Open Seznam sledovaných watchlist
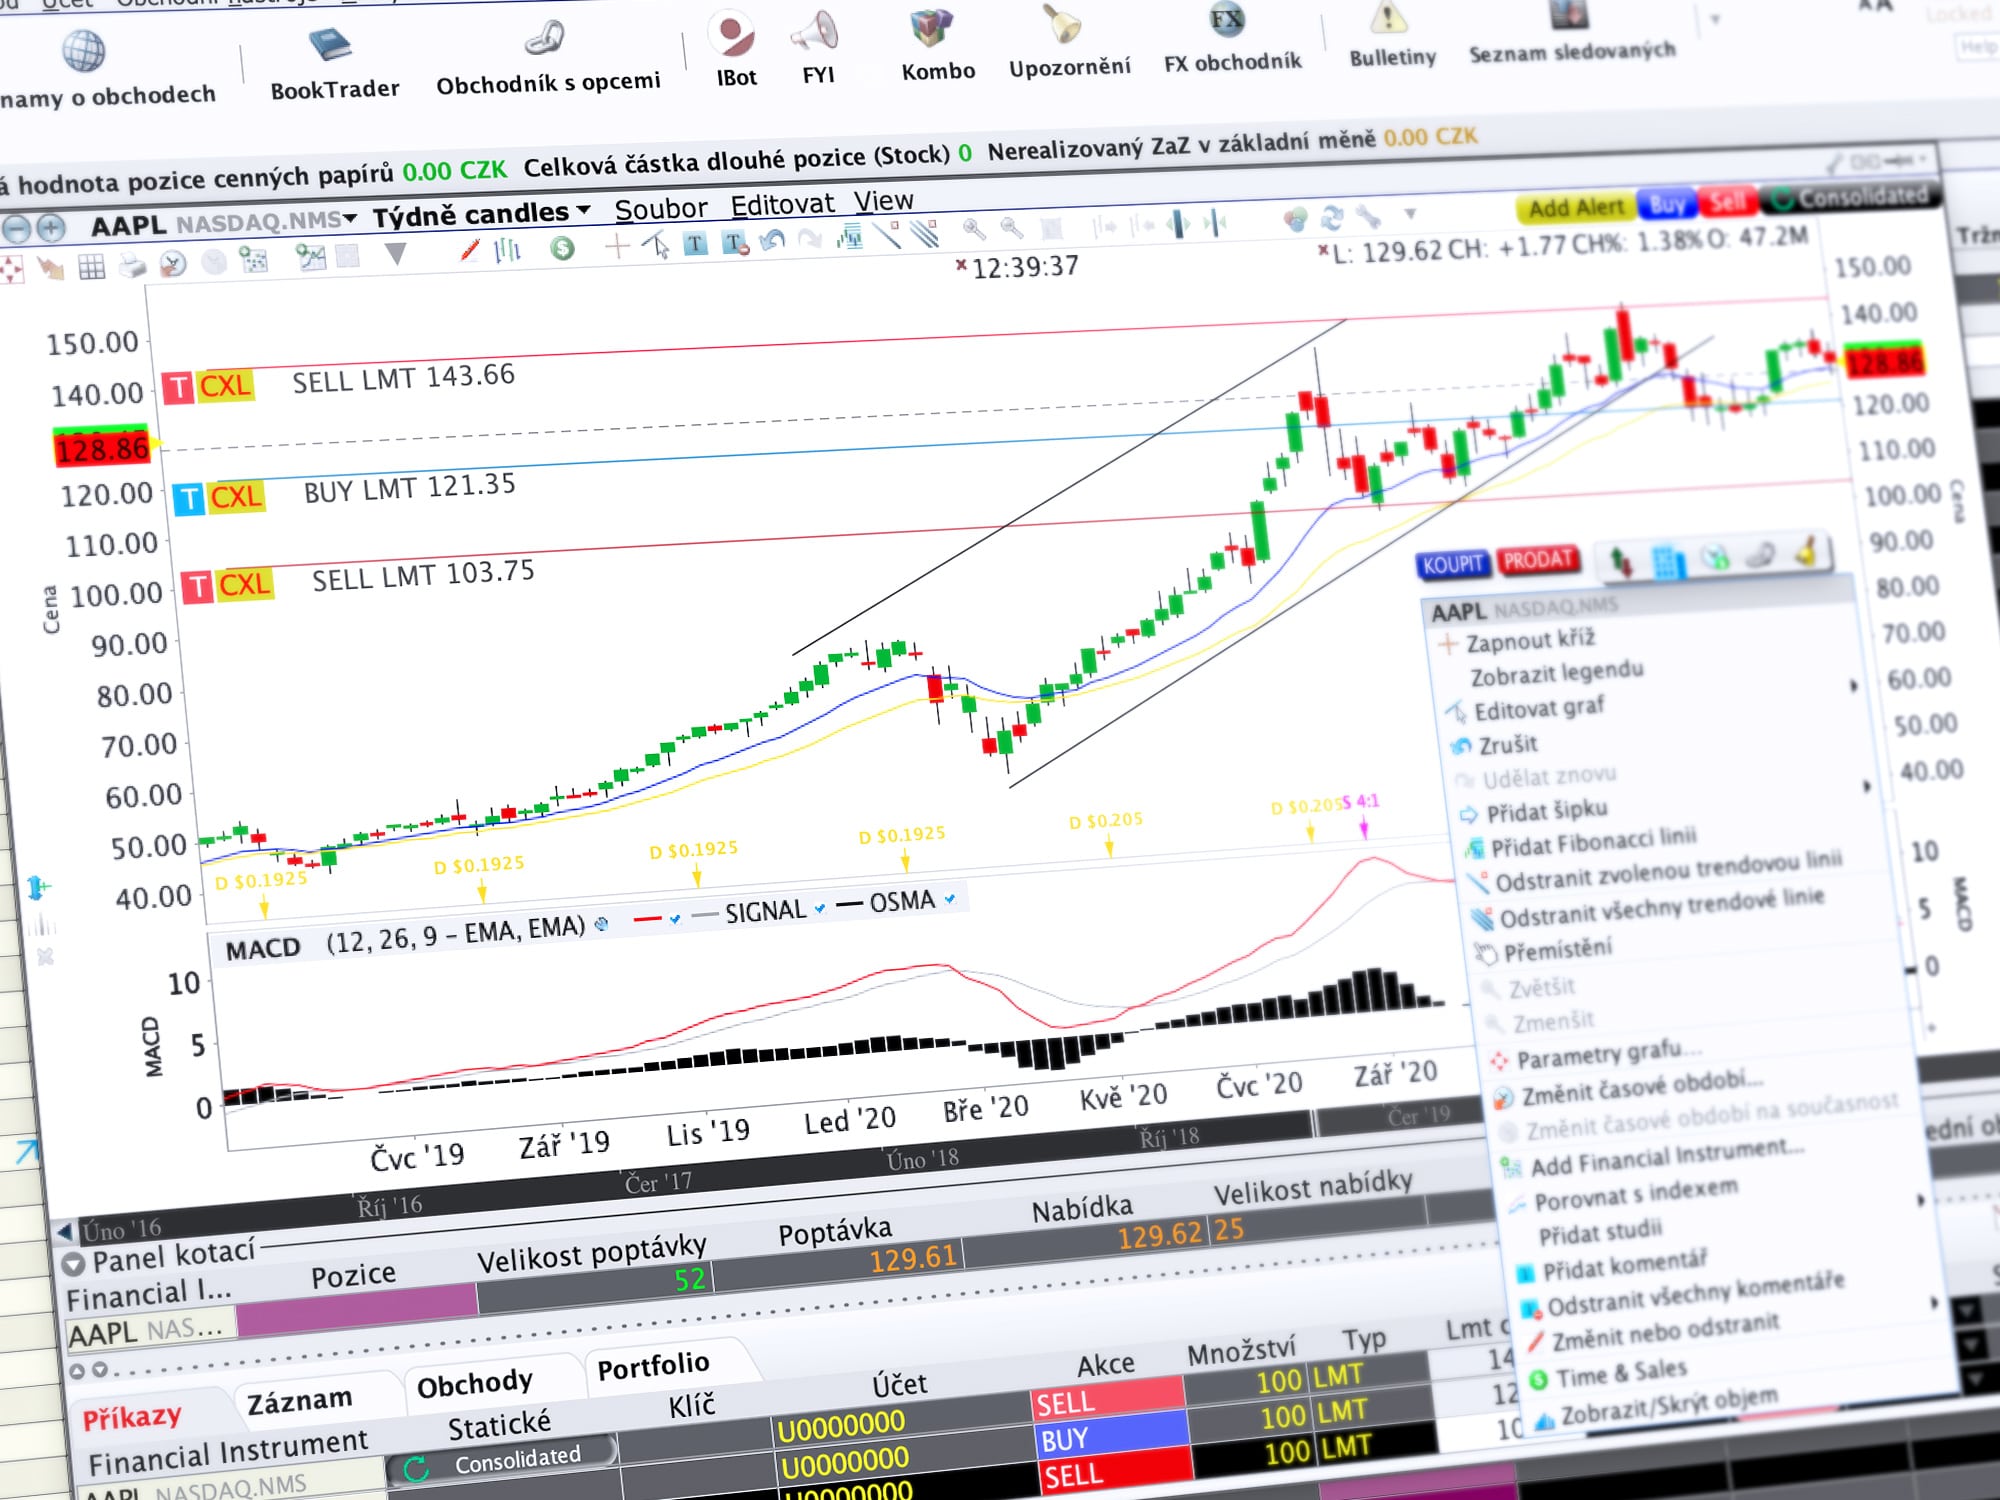This screenshot has width=2000, height=1500. [x=1571, y=32]
